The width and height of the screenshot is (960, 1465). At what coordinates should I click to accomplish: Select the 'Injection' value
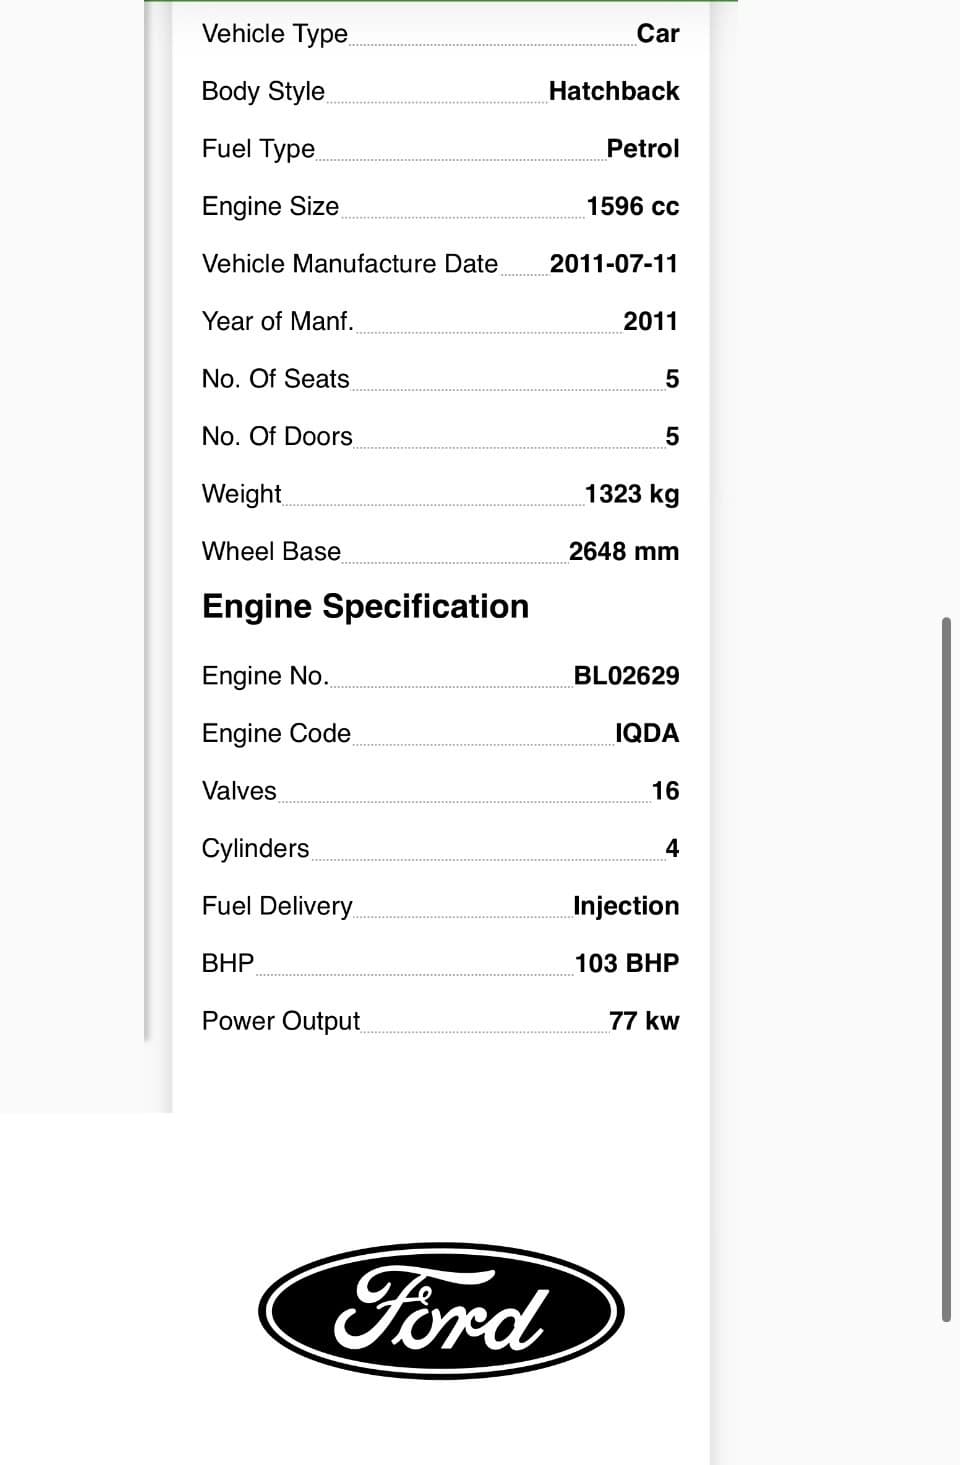[x=626, y=906]
